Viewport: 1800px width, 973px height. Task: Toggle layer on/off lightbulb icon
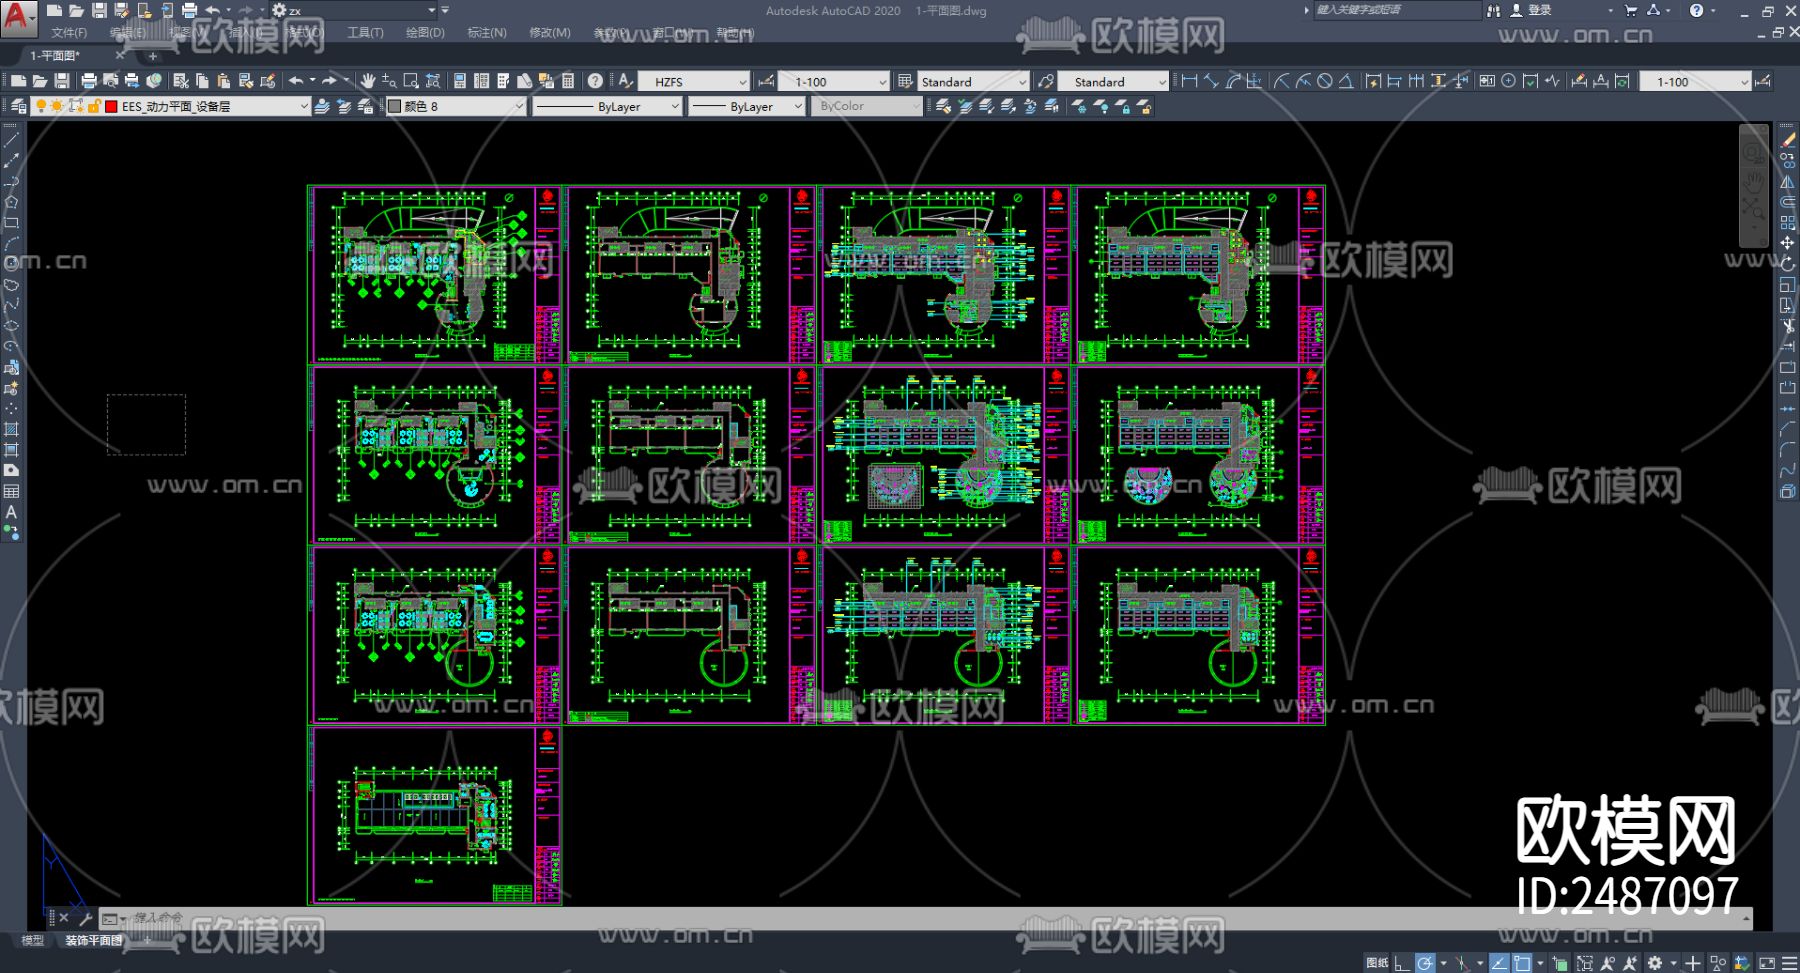(41, 106)
